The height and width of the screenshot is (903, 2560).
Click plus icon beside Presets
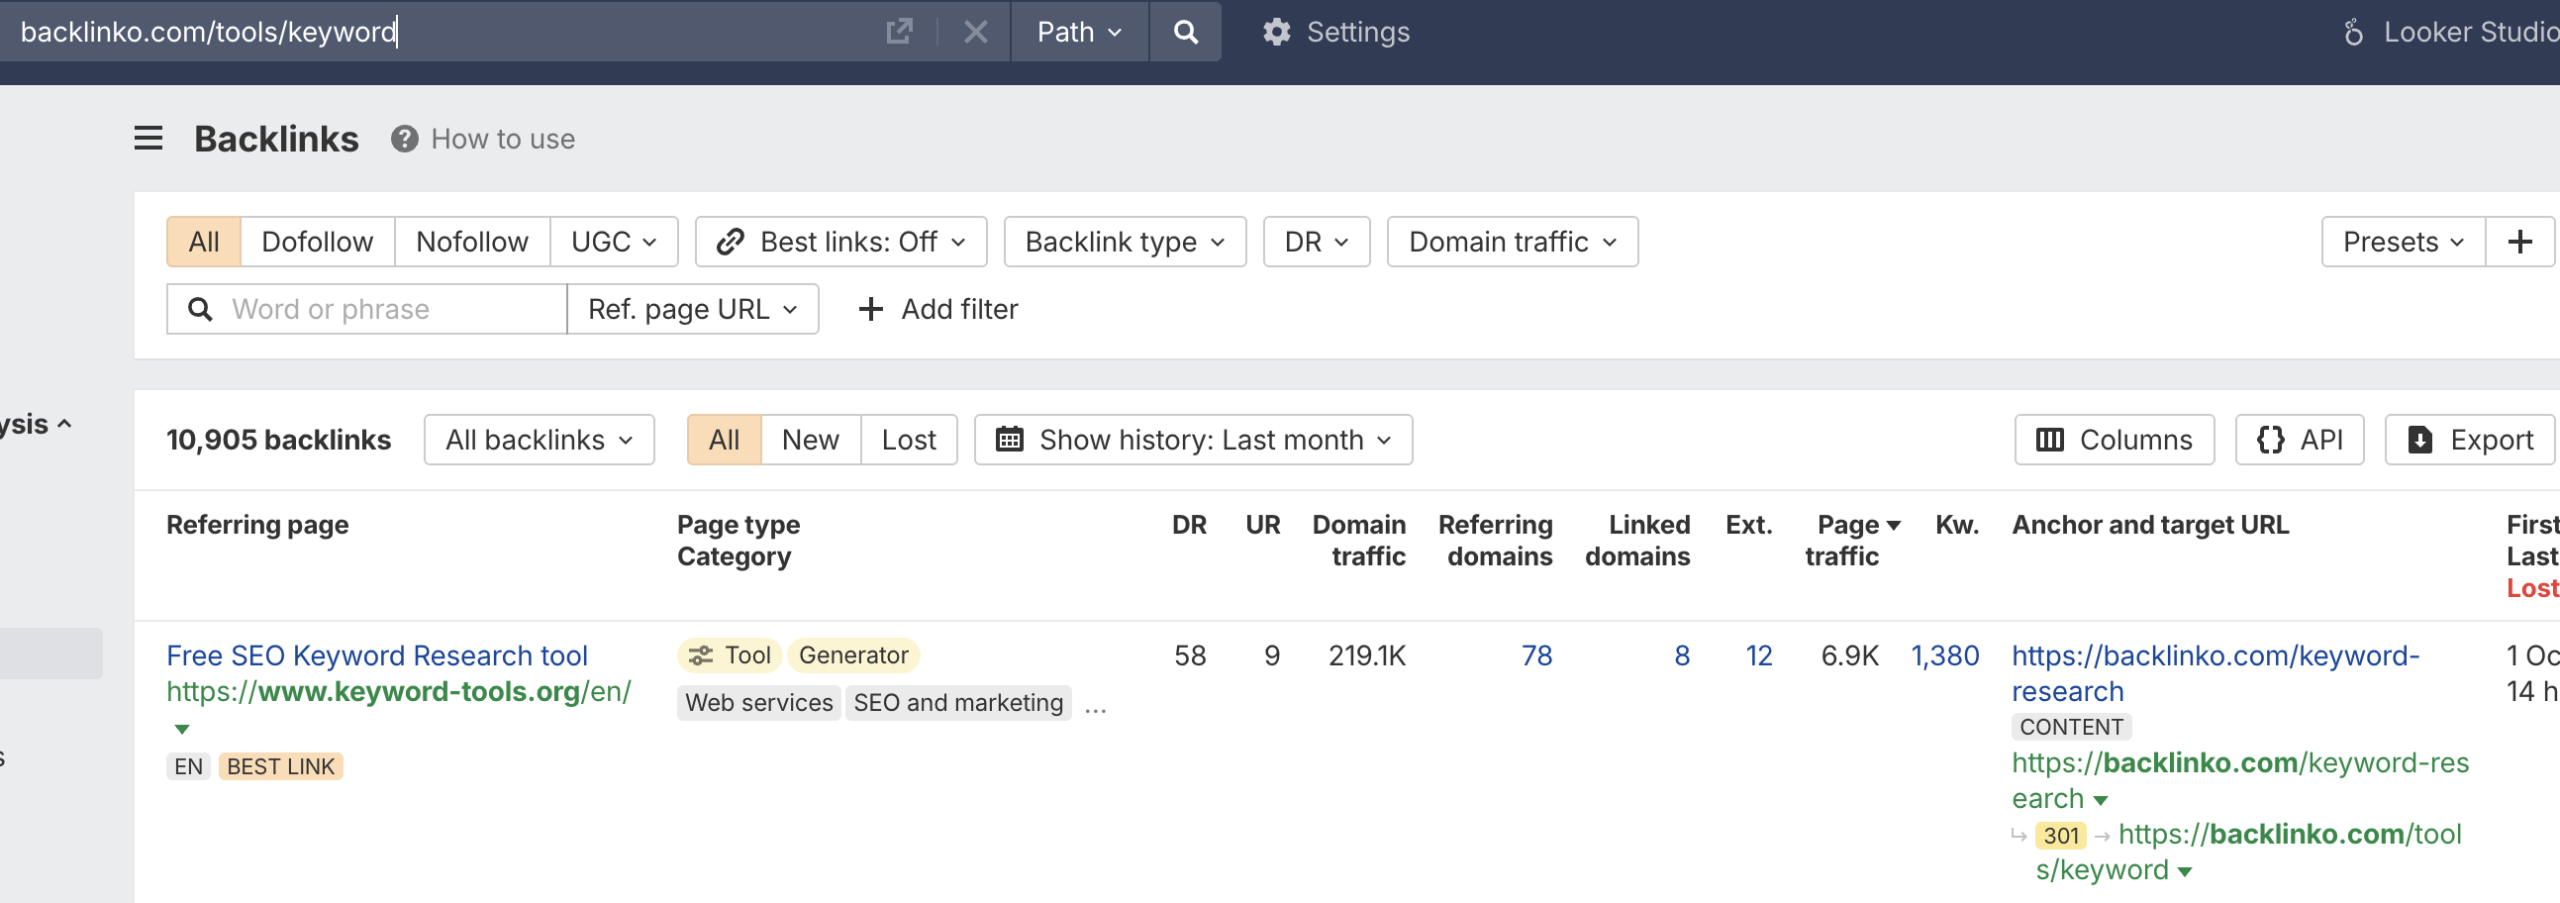click(x=2519, y=242)
